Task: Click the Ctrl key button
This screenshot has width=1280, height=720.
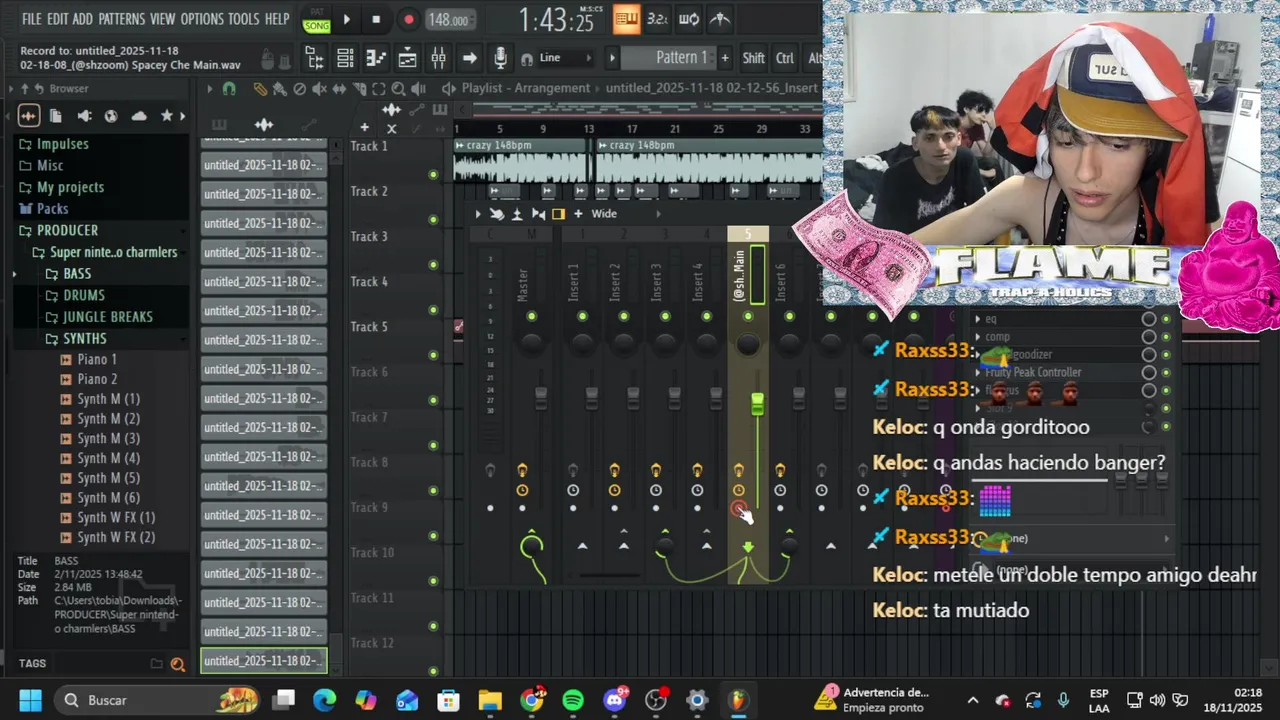Action: tap(785, 58)
